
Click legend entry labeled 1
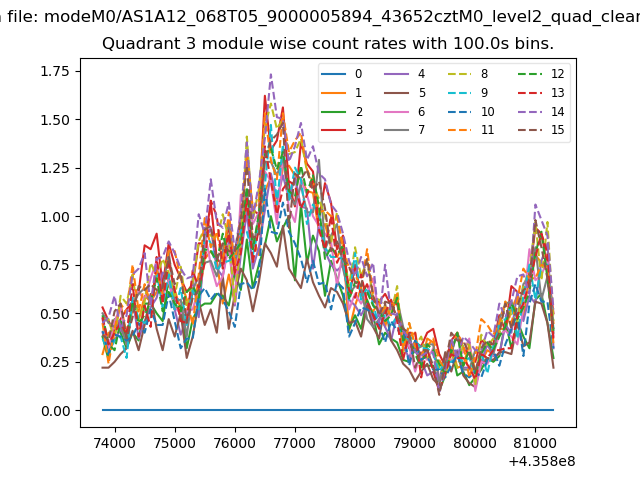tap(342, 93)
